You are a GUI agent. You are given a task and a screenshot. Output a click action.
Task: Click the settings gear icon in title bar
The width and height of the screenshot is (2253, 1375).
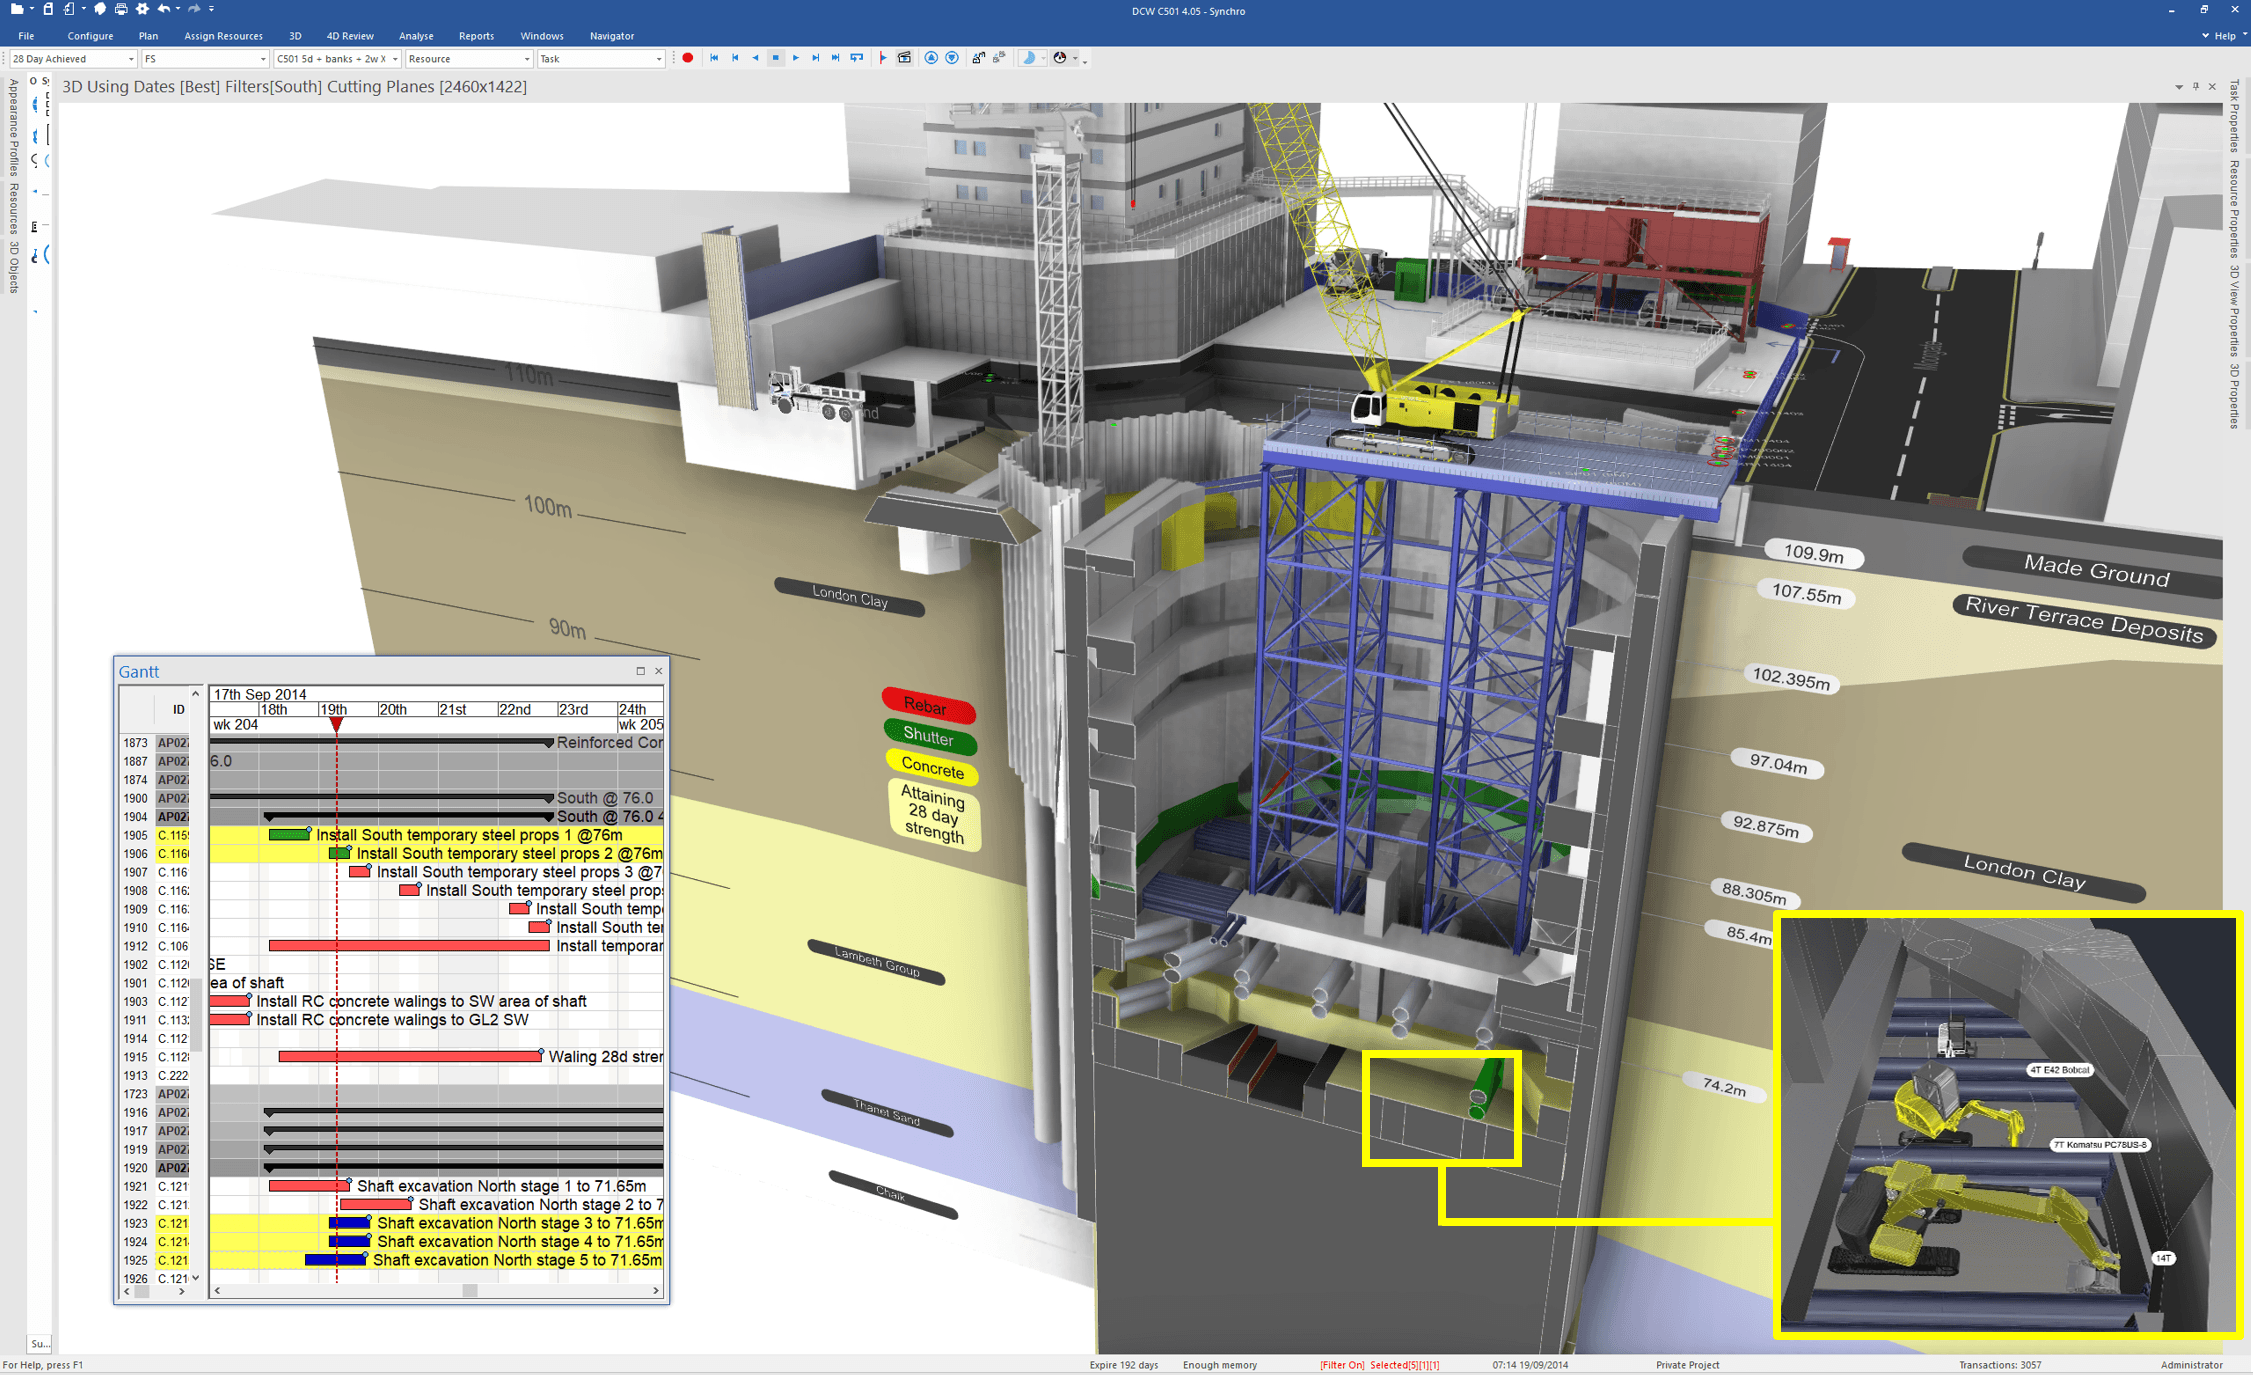click(142, 9)
